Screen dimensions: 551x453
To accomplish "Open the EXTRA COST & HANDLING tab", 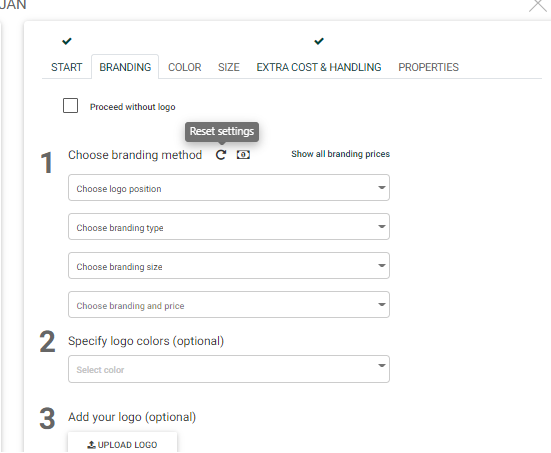I will point(319,67).
